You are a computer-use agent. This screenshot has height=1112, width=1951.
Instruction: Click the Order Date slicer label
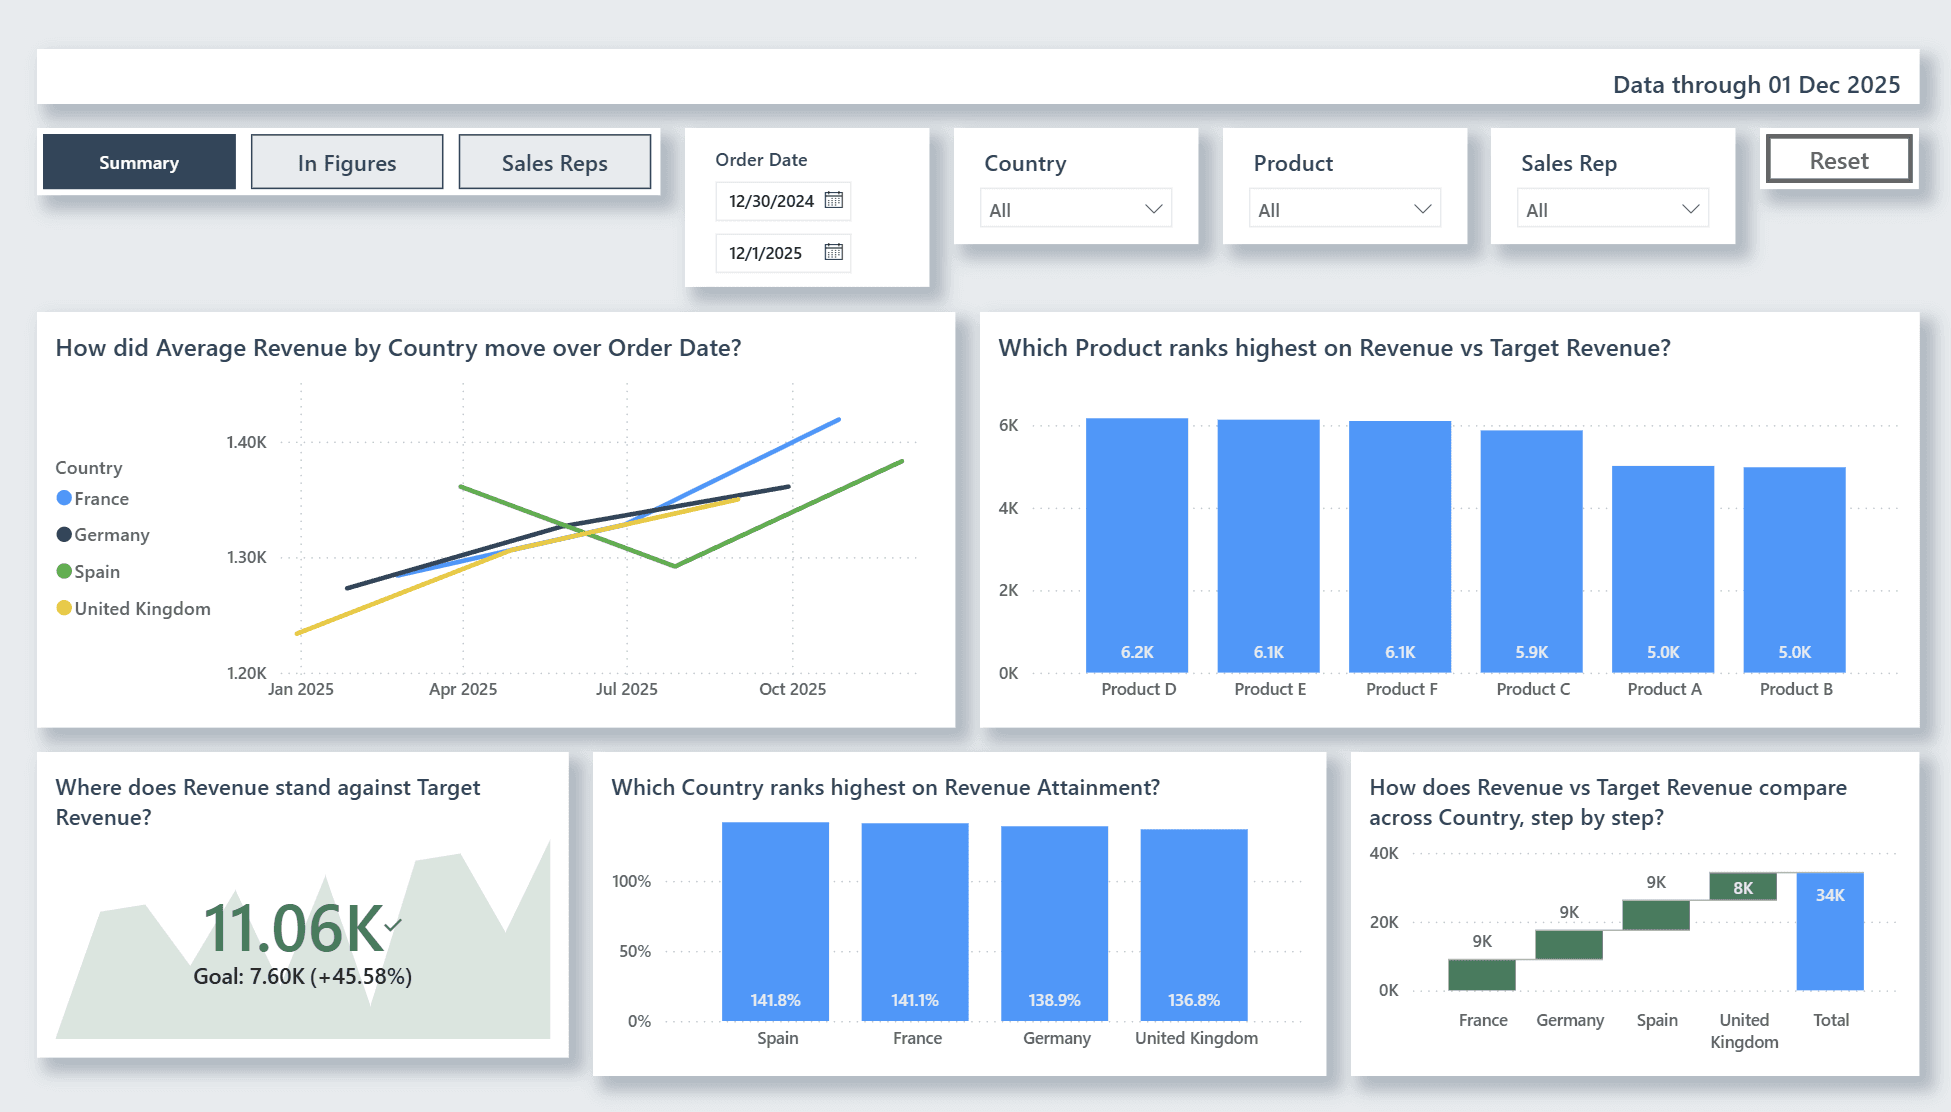pyautogui.click(x=761, y=159)
